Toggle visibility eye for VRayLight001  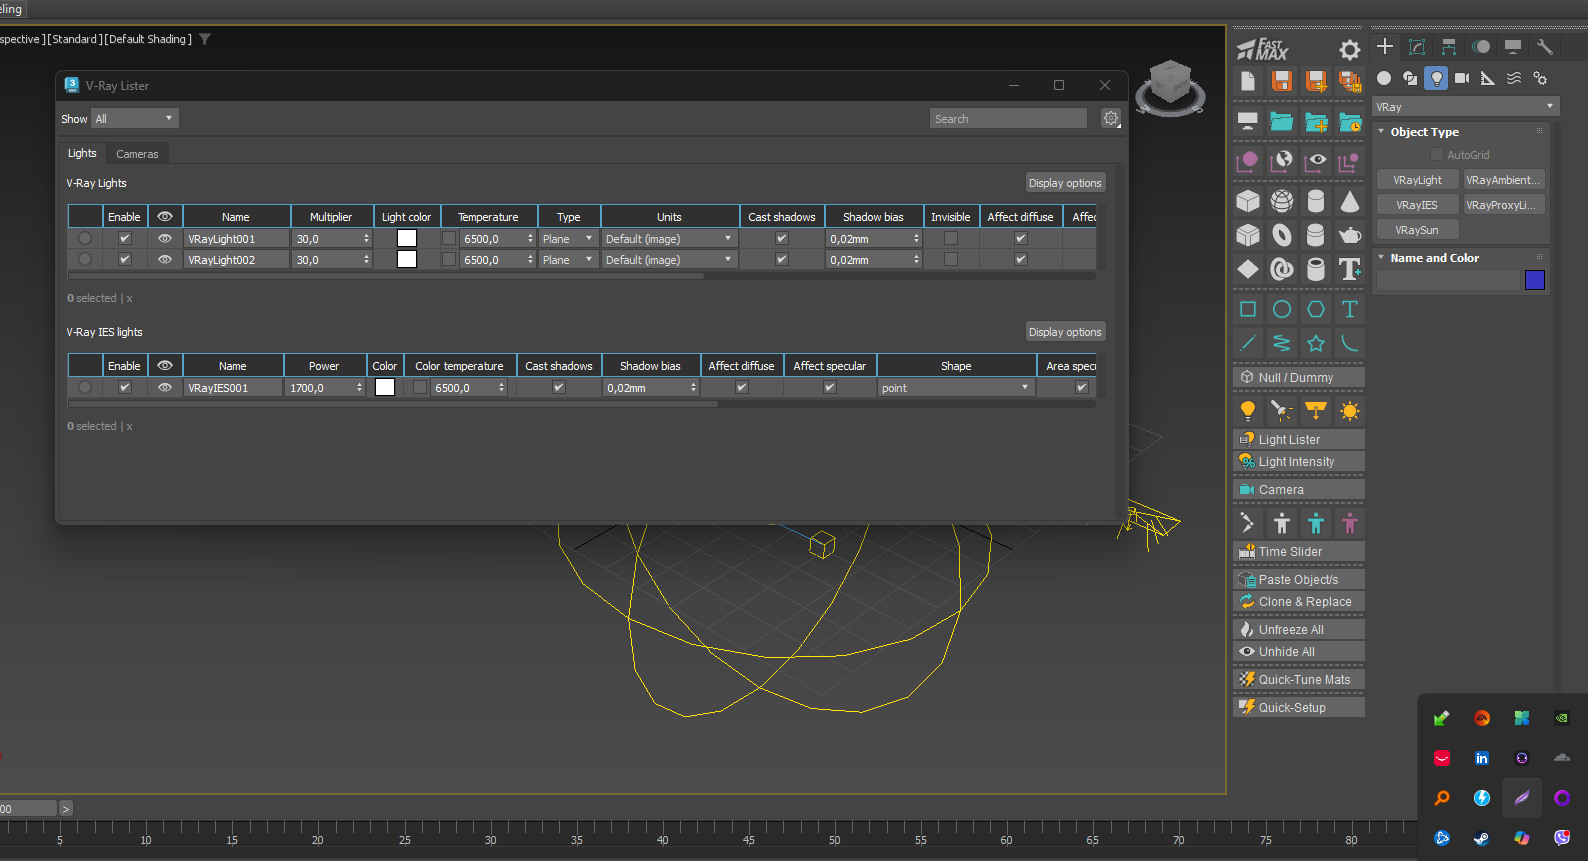click(x=165, y=239)
